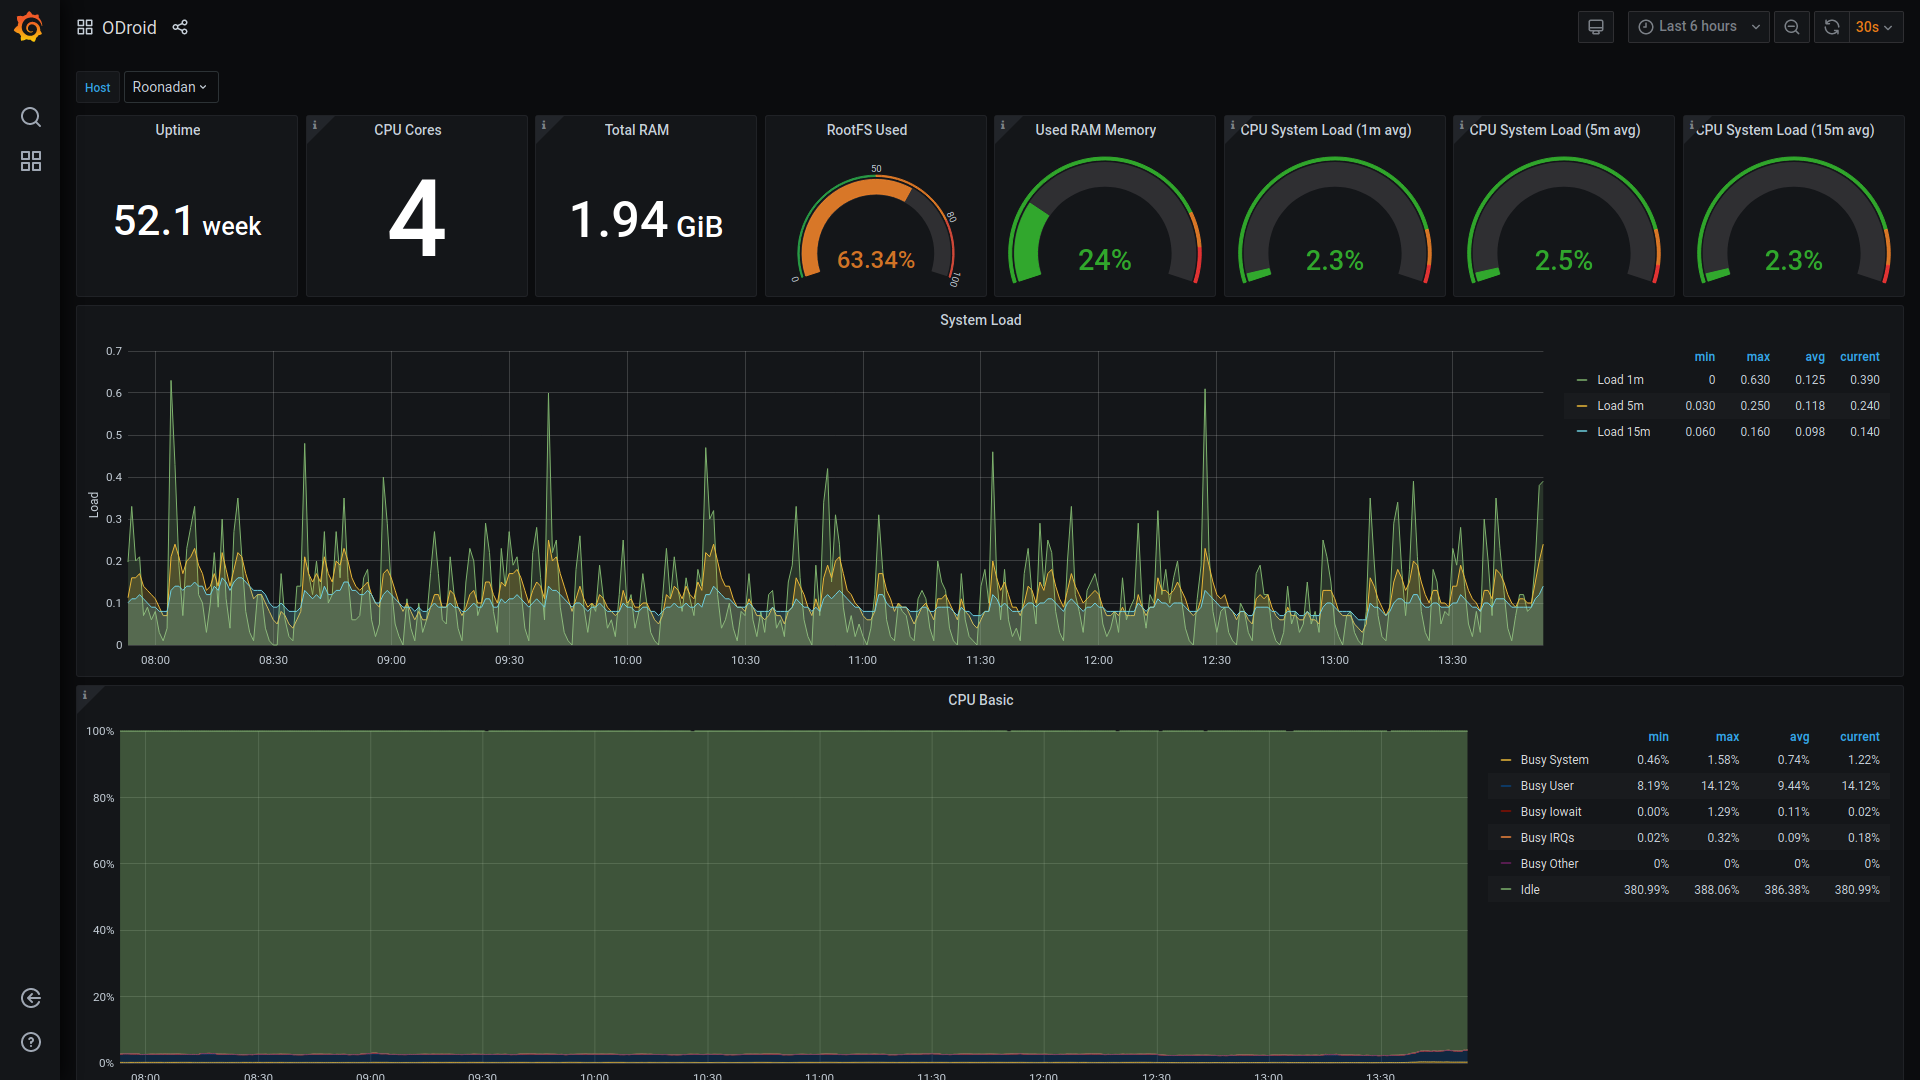Click the refresh dashboard icon

(1831, 27)
